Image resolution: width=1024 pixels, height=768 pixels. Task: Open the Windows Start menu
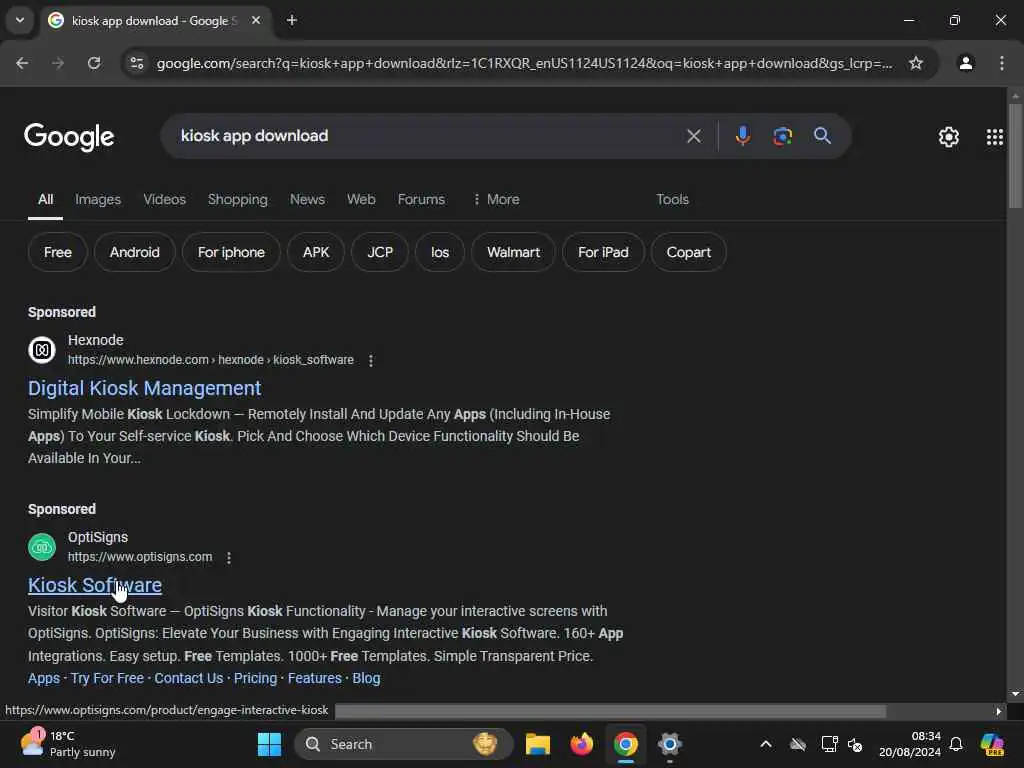coord(269,744)
